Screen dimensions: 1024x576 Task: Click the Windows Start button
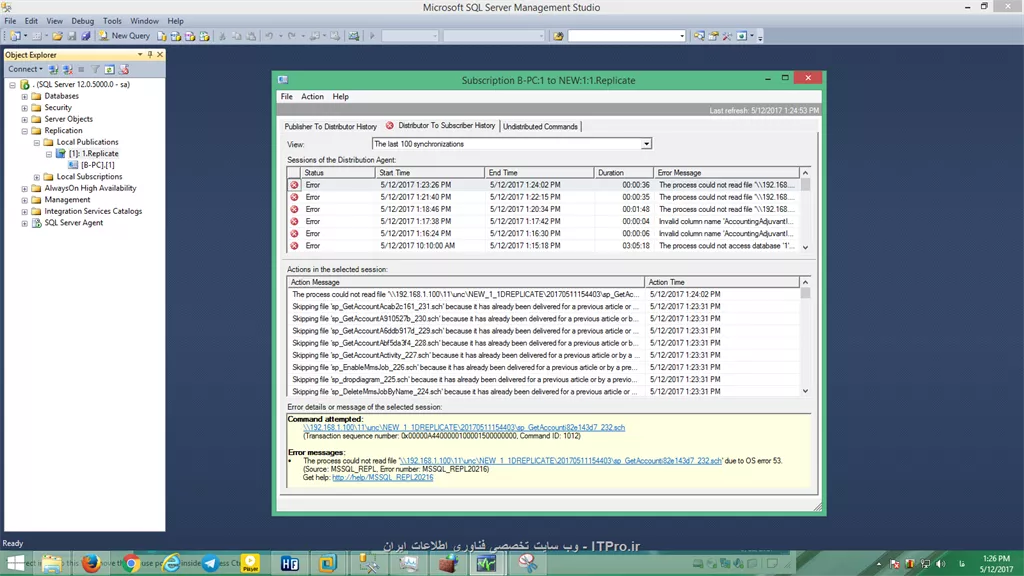click(16, 563)
